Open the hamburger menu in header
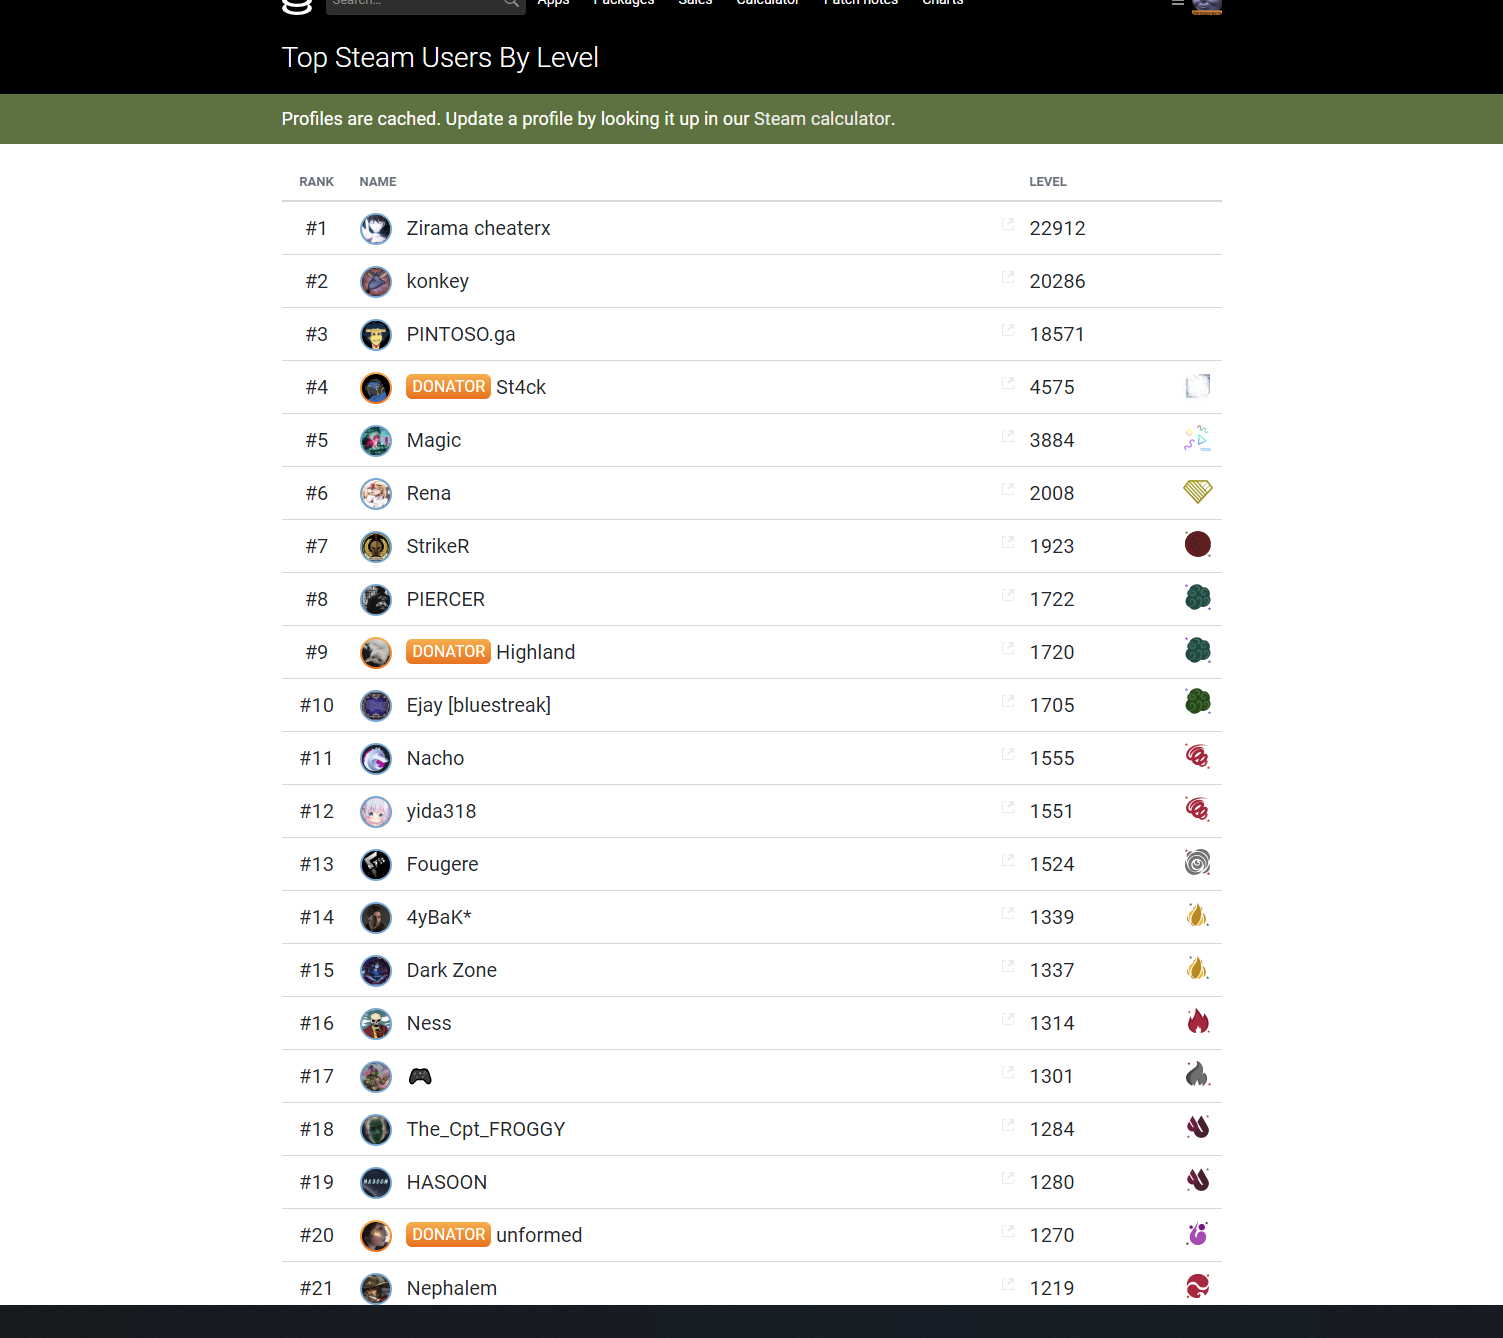Viewport: 1503px width, 1338px height. click(1178, 3)
